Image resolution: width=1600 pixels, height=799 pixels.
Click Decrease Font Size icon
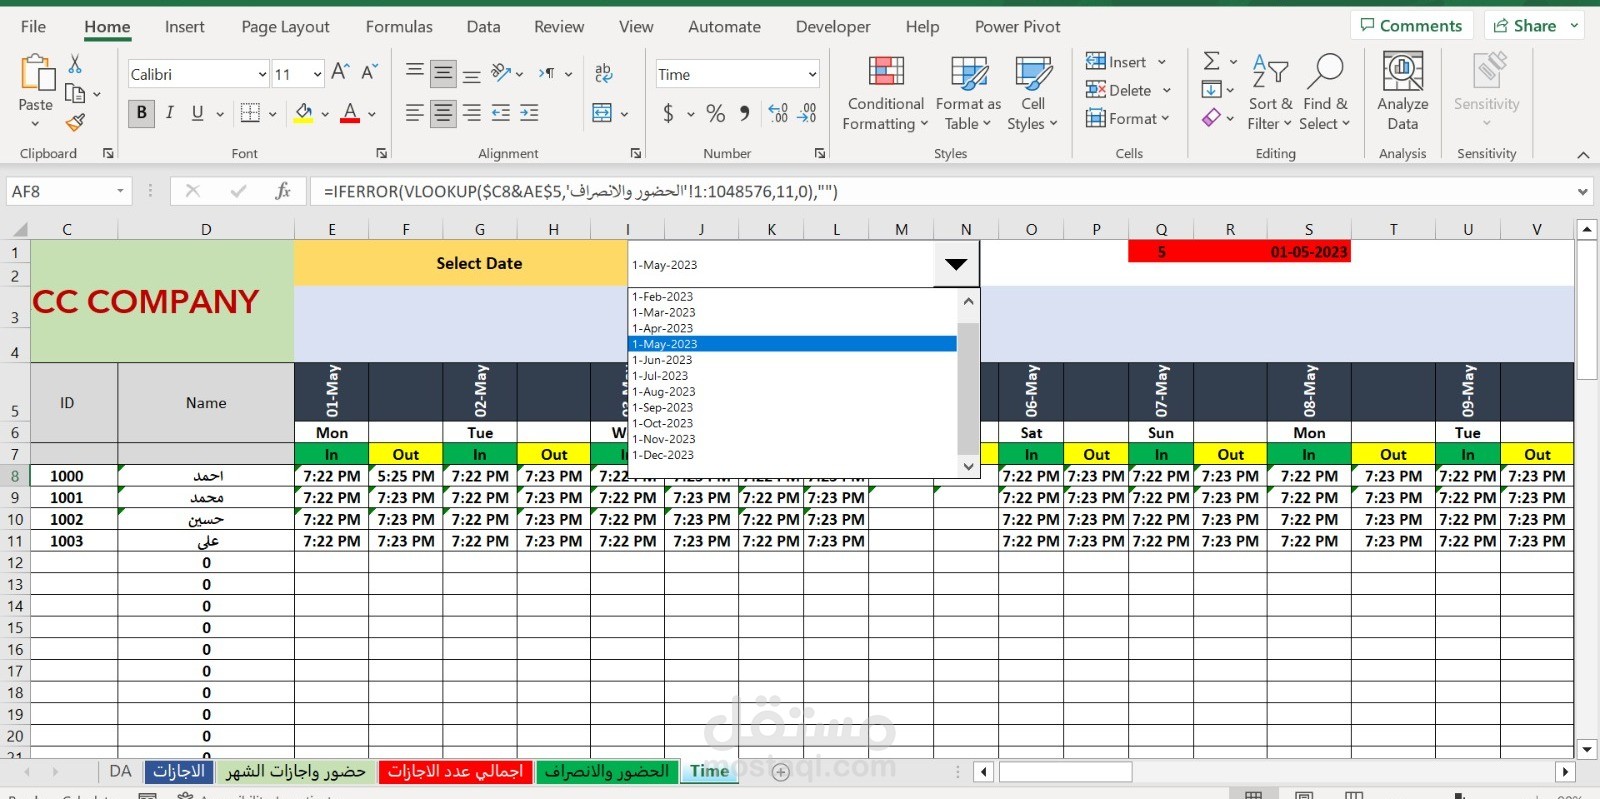369,73
